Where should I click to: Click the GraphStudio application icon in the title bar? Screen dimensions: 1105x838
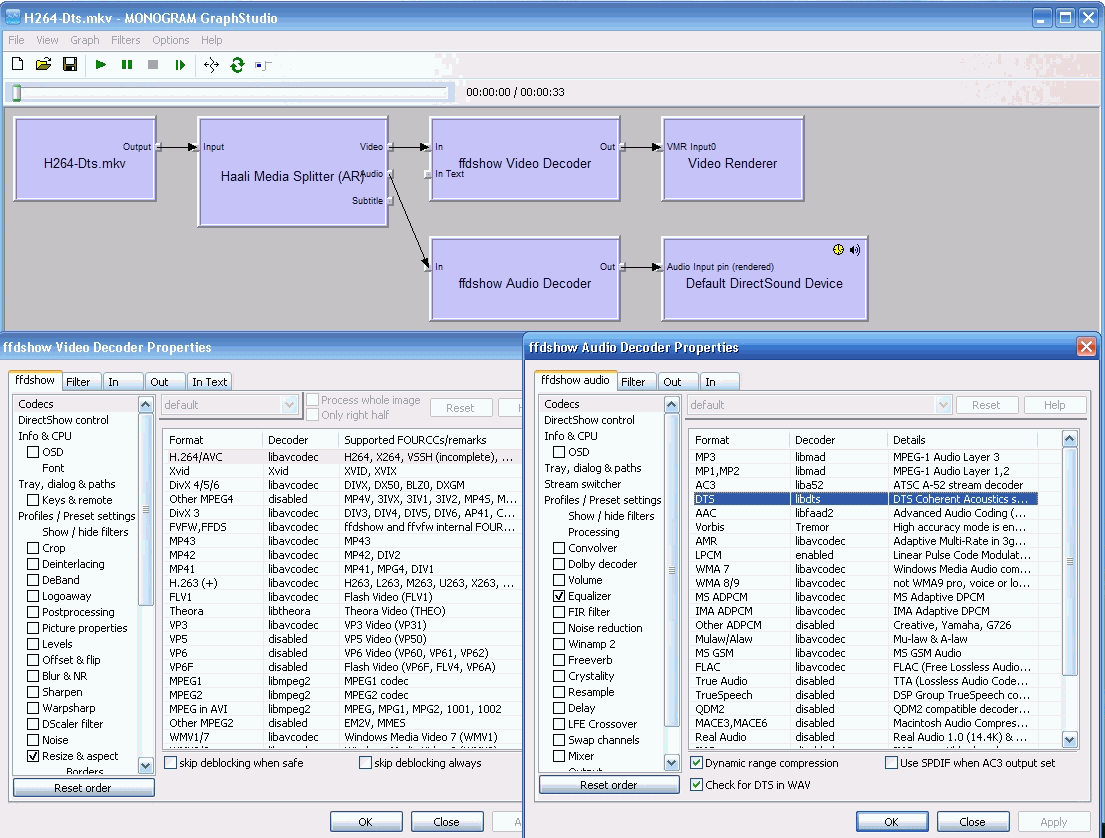pyautogui.click(x=13, y=17)
